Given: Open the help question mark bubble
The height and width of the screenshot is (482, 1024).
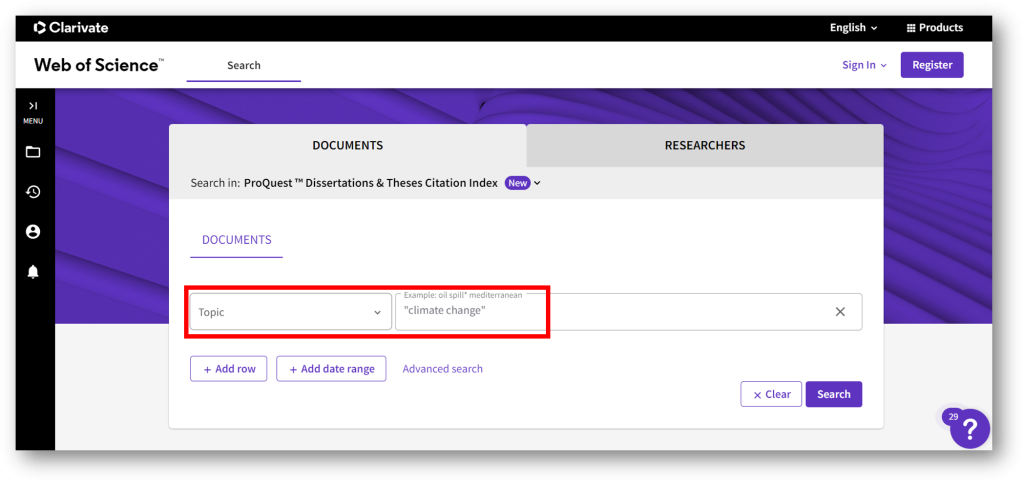Looking at the screenshot, I should pos(970,429).
